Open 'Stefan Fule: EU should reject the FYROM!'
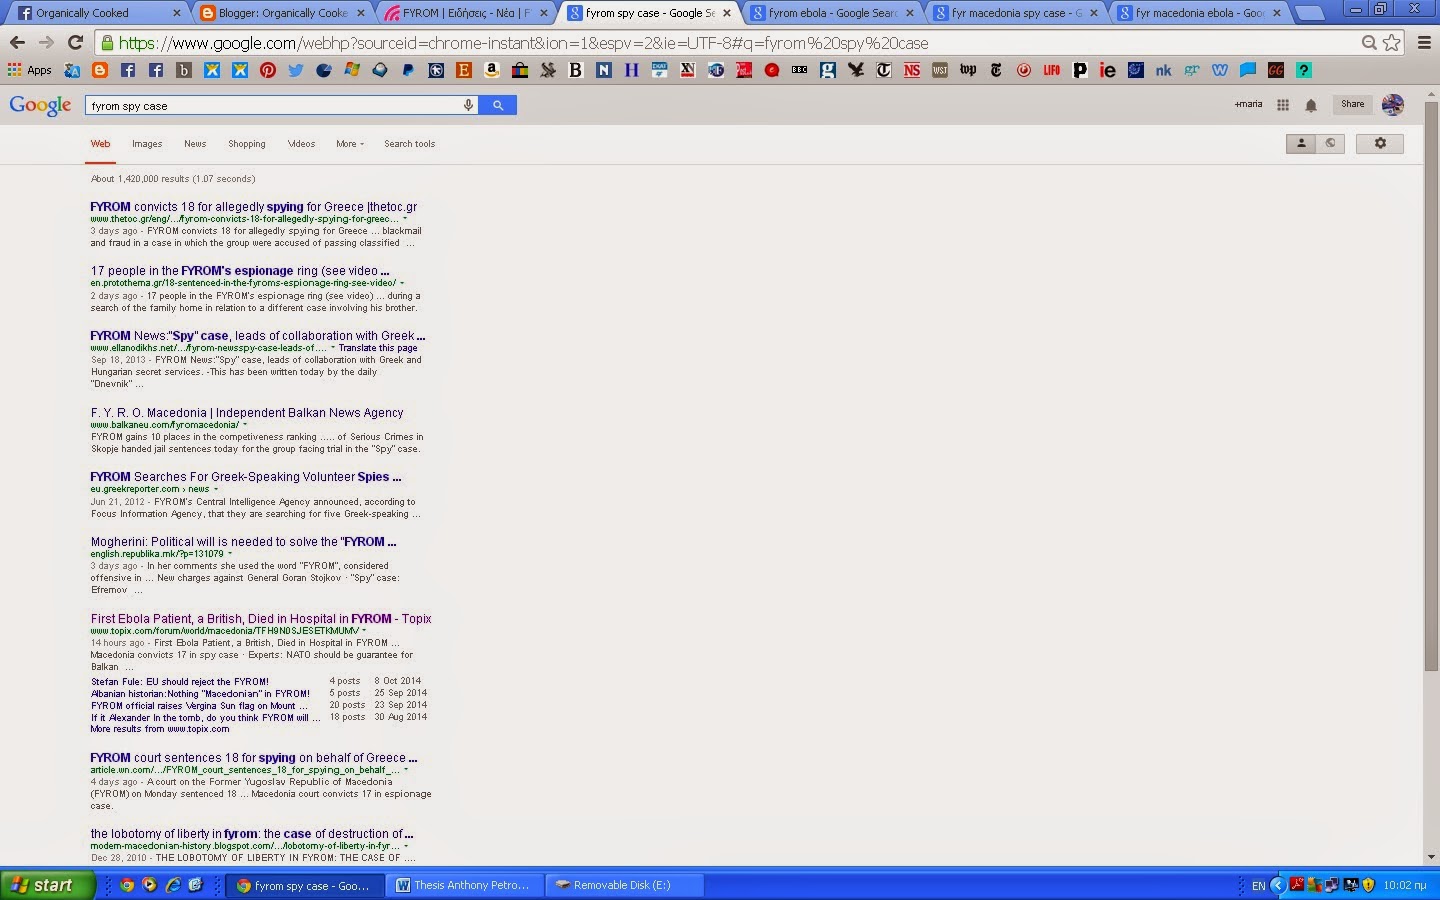The width and height of the screenshot is (1440, 900). 180,682
